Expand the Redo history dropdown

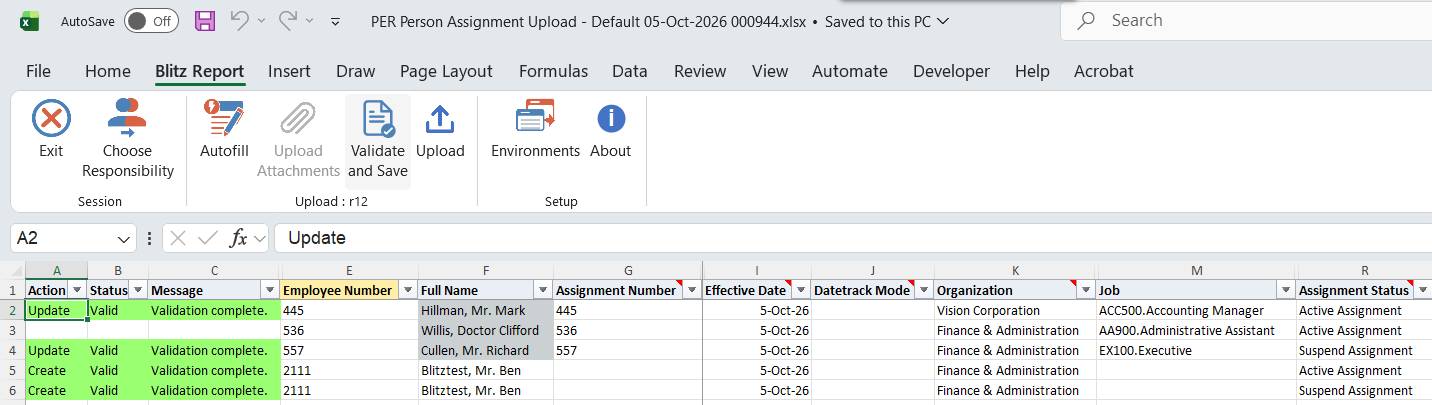point(310,21)
